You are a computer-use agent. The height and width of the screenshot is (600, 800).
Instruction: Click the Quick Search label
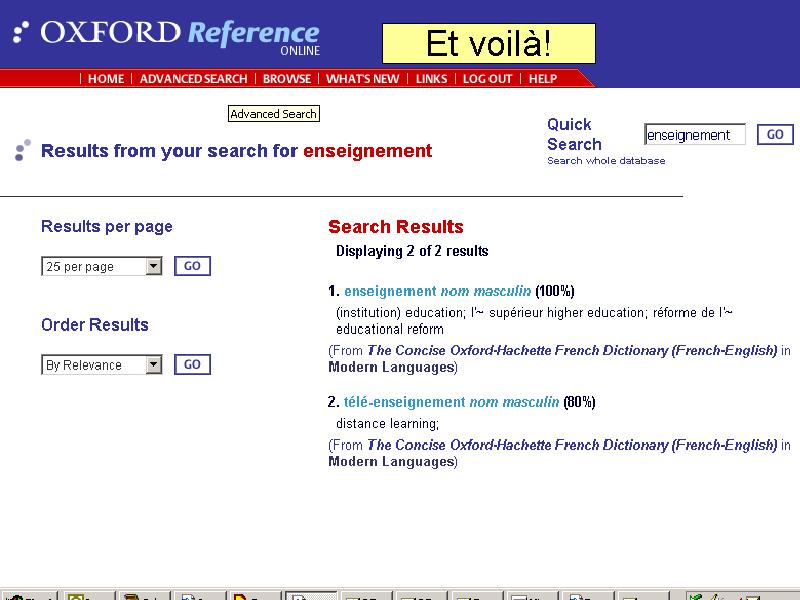click(x=574, y=134)
